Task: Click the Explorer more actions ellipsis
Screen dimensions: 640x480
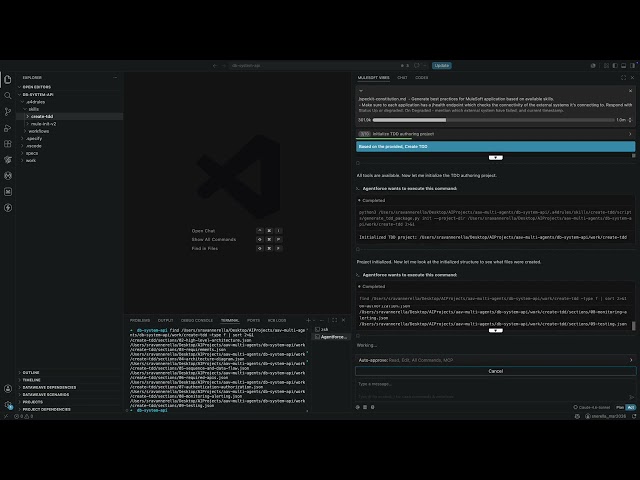Action: click(115, 78)
